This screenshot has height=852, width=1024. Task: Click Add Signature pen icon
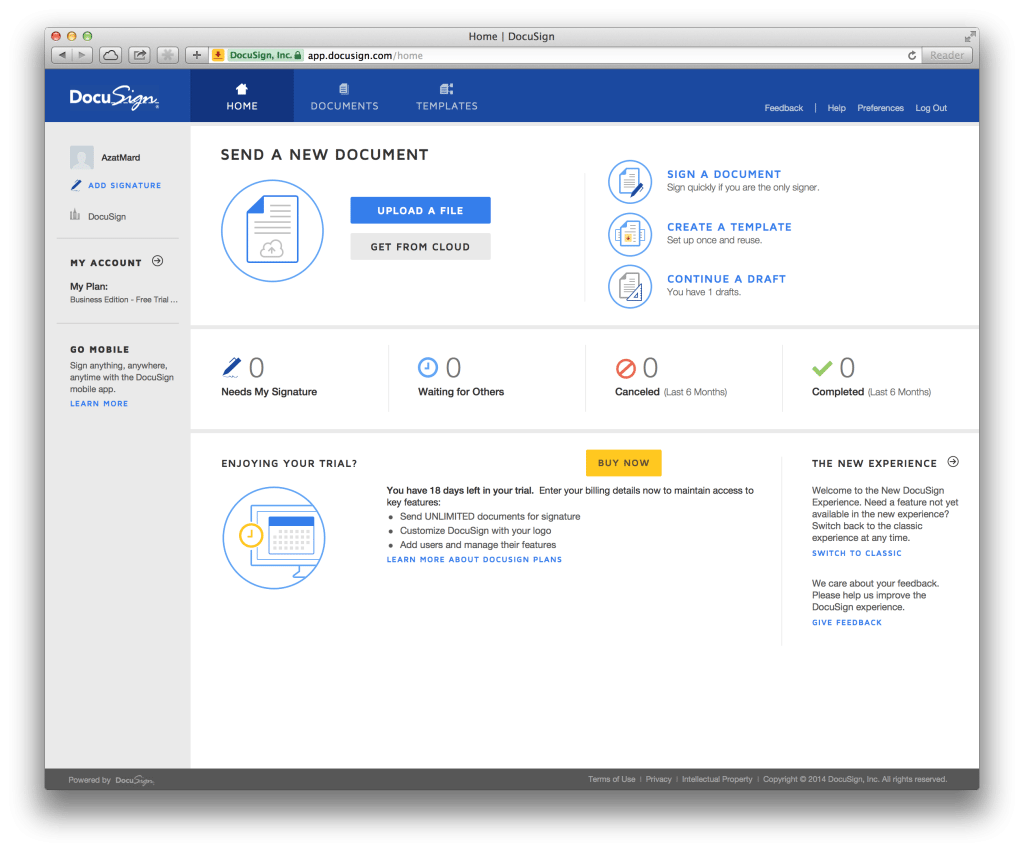tap(76, 185)
